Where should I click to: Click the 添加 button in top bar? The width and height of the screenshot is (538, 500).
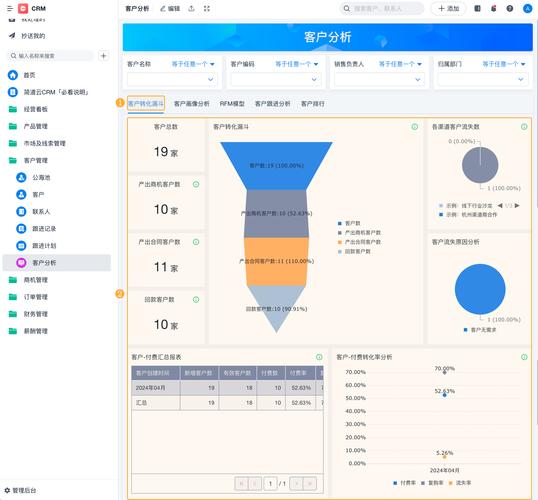(448, 9)
